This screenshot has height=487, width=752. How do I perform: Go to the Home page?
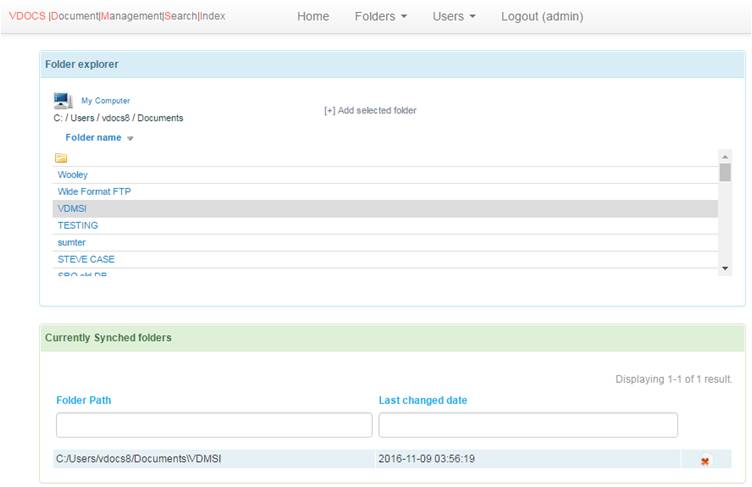pos(313,16)
